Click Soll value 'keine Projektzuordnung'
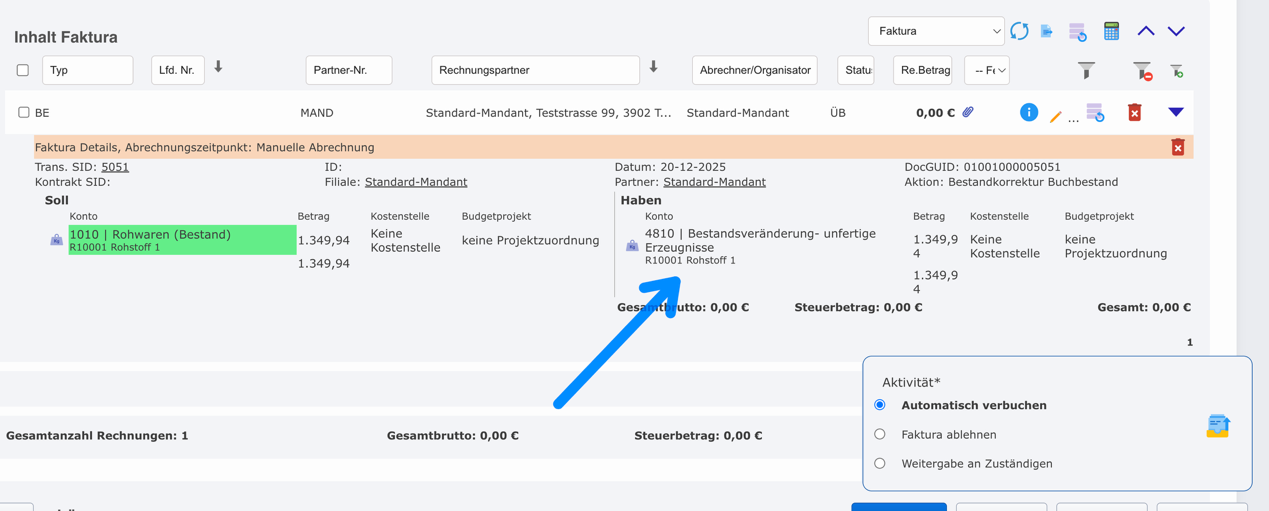 click(x=530, y=240)
